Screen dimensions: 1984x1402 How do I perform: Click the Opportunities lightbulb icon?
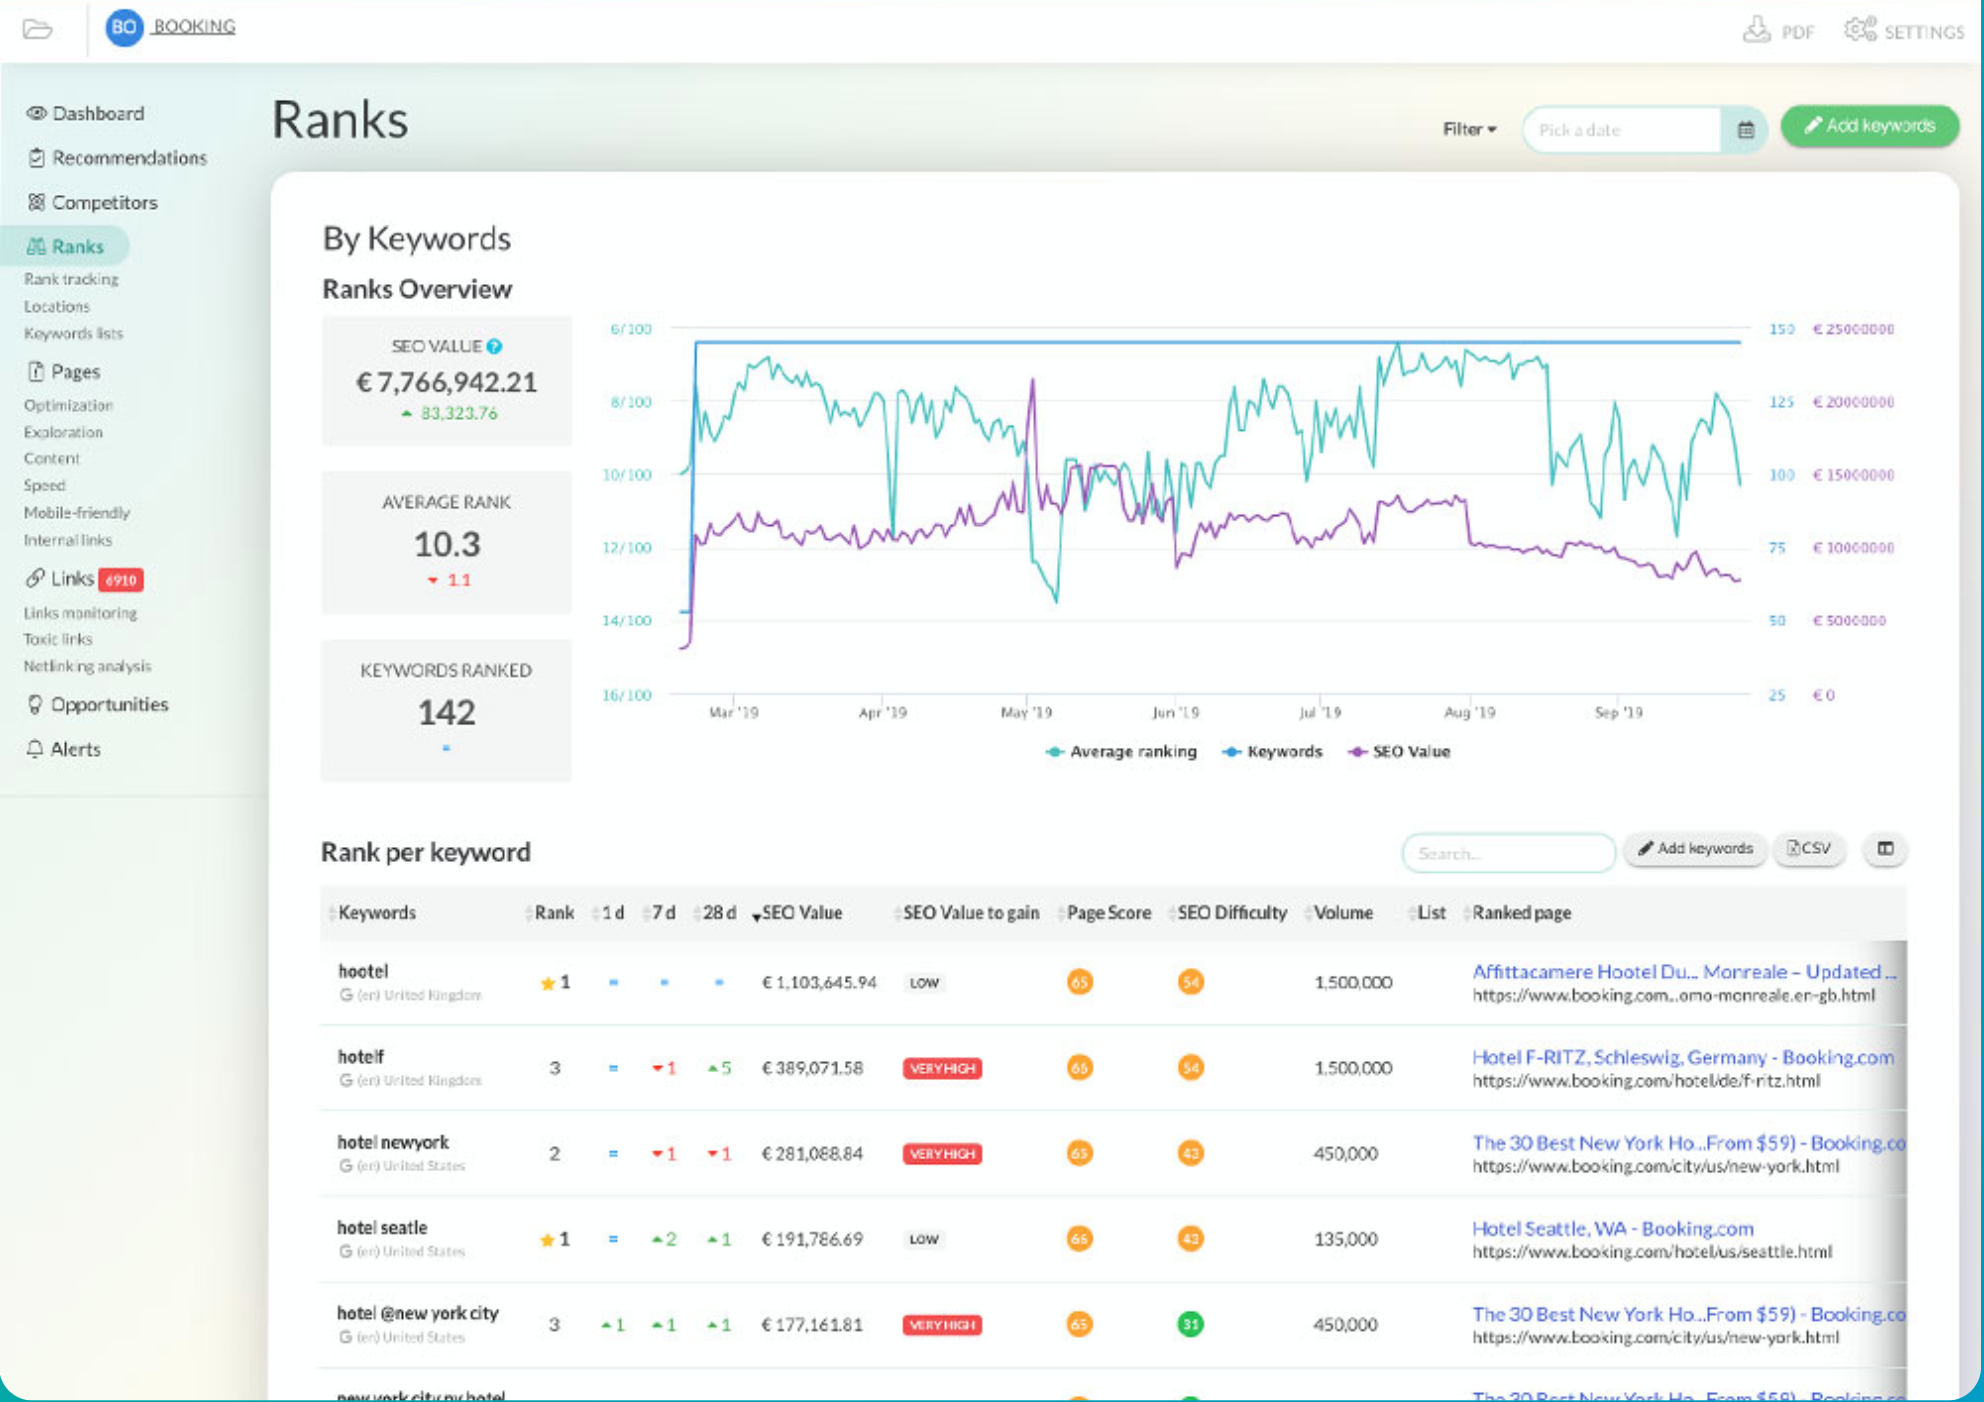click(x=36, y=704)
